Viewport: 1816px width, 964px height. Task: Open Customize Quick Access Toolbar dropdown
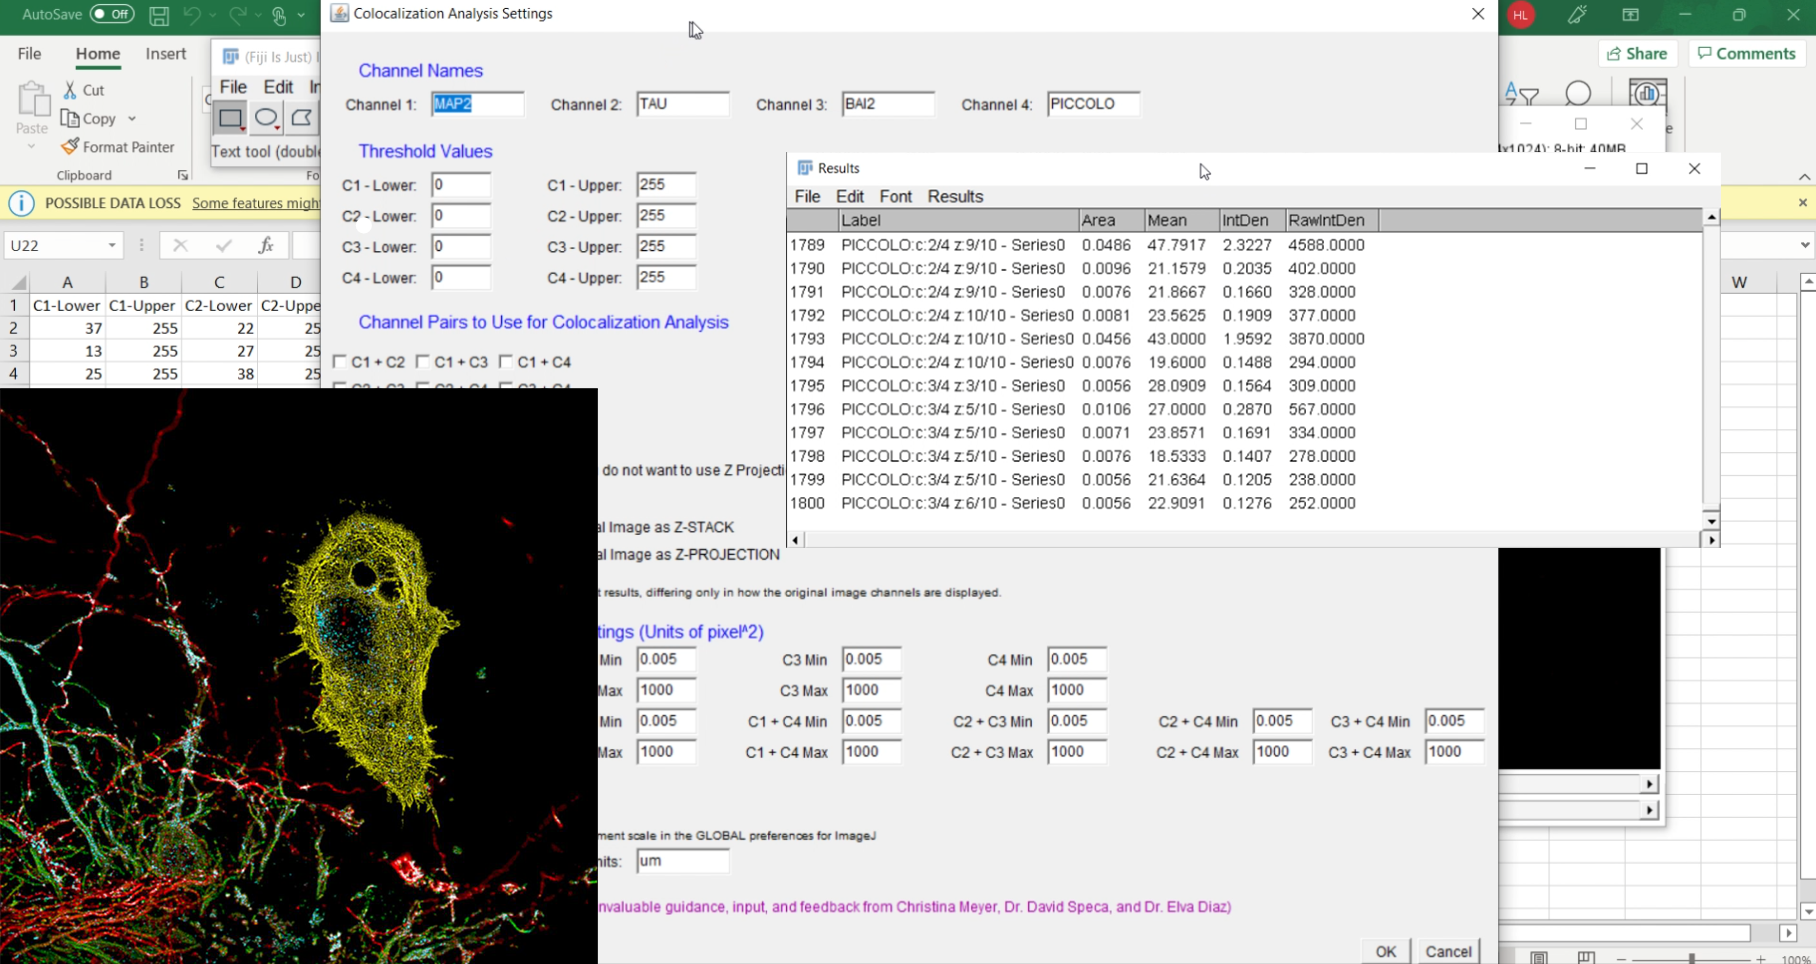pyautogui.click(x=301, y=15)
